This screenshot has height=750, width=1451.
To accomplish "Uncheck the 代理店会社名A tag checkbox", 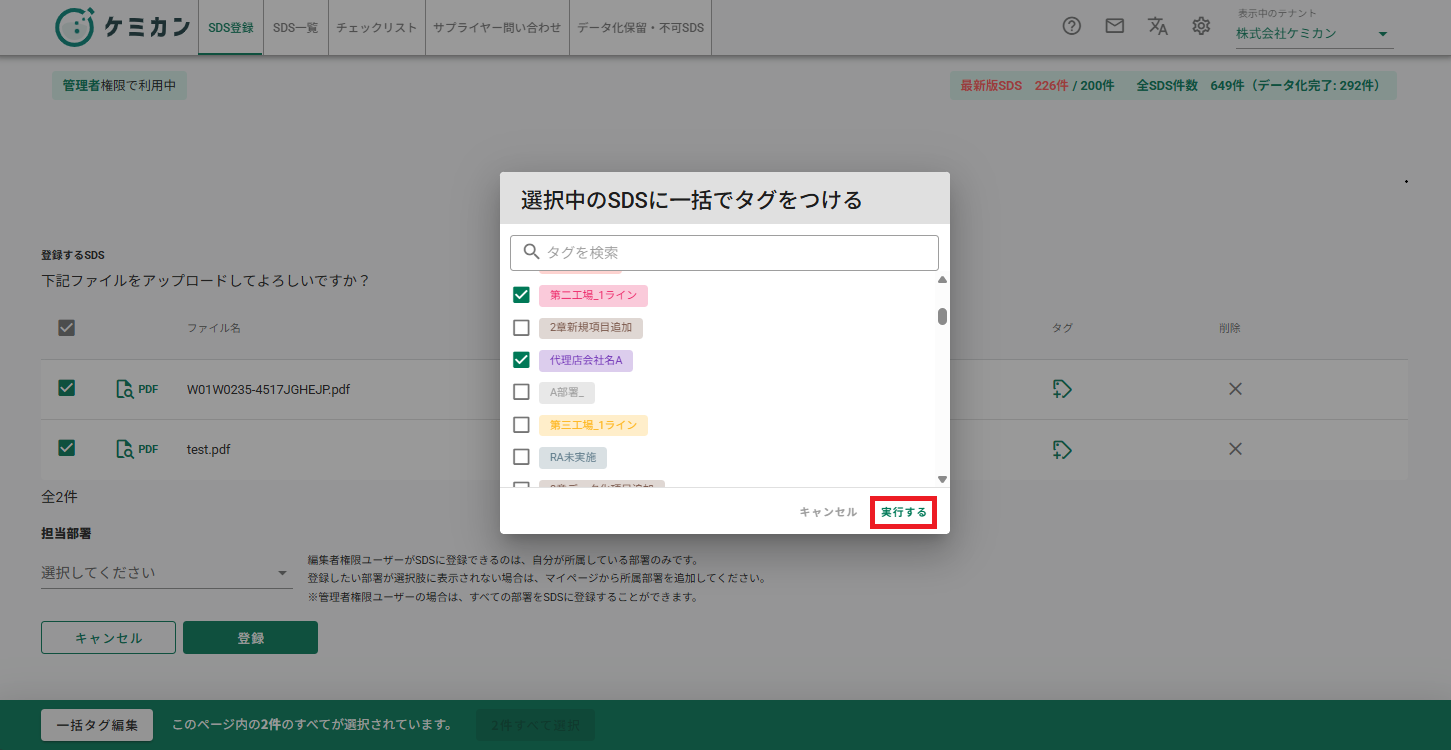I will (x=521, y=360).
